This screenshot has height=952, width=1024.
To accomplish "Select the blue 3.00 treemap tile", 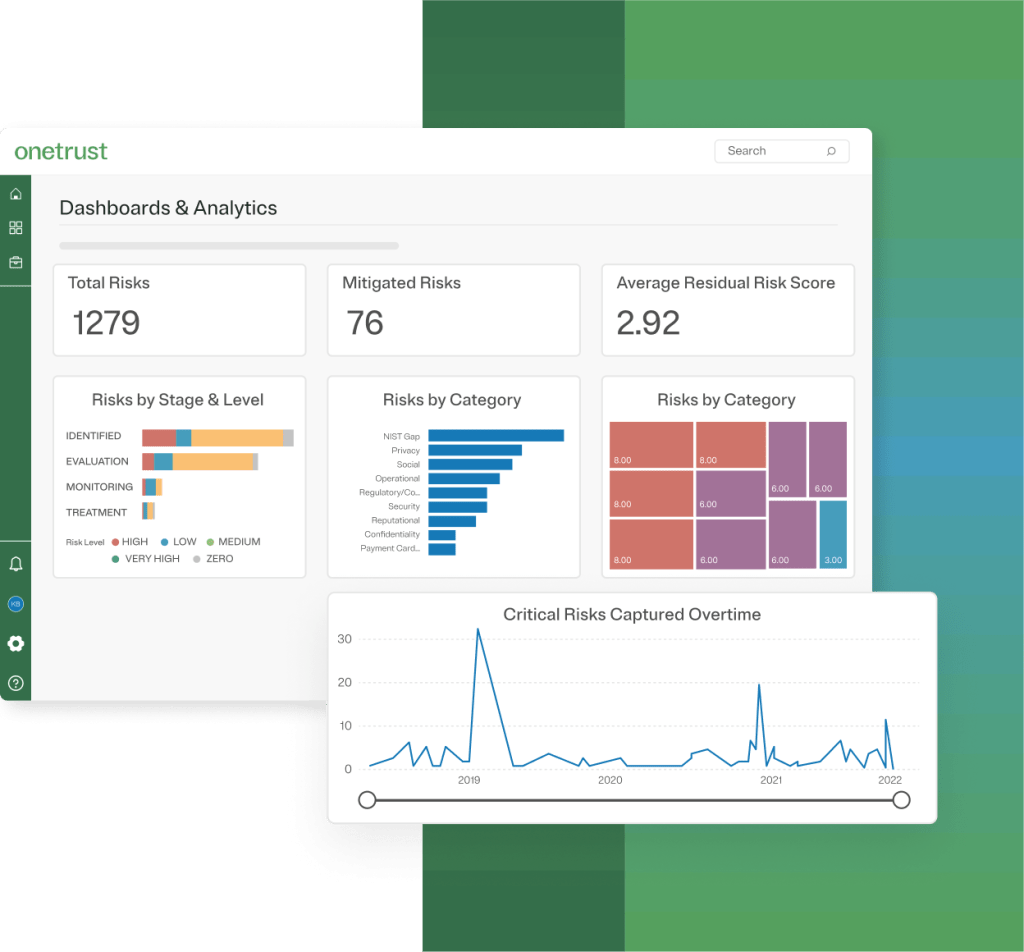I will click(x=832, y=534).
